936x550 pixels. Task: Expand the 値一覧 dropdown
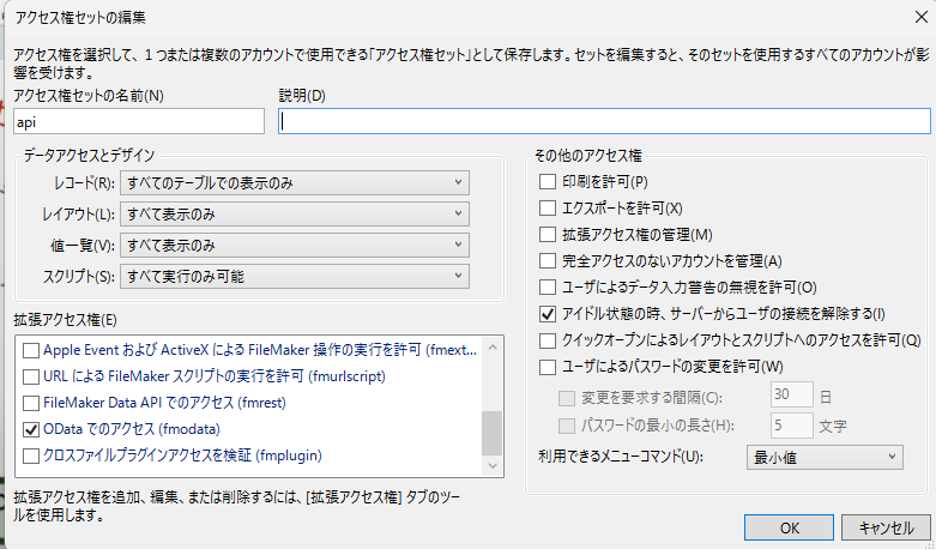[294, 245]
